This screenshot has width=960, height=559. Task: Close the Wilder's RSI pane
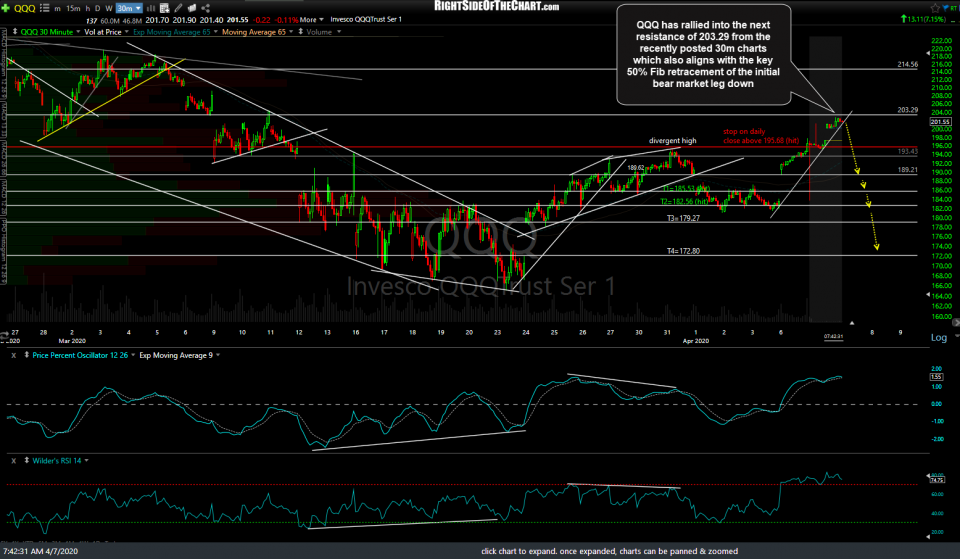pos(13,460)
